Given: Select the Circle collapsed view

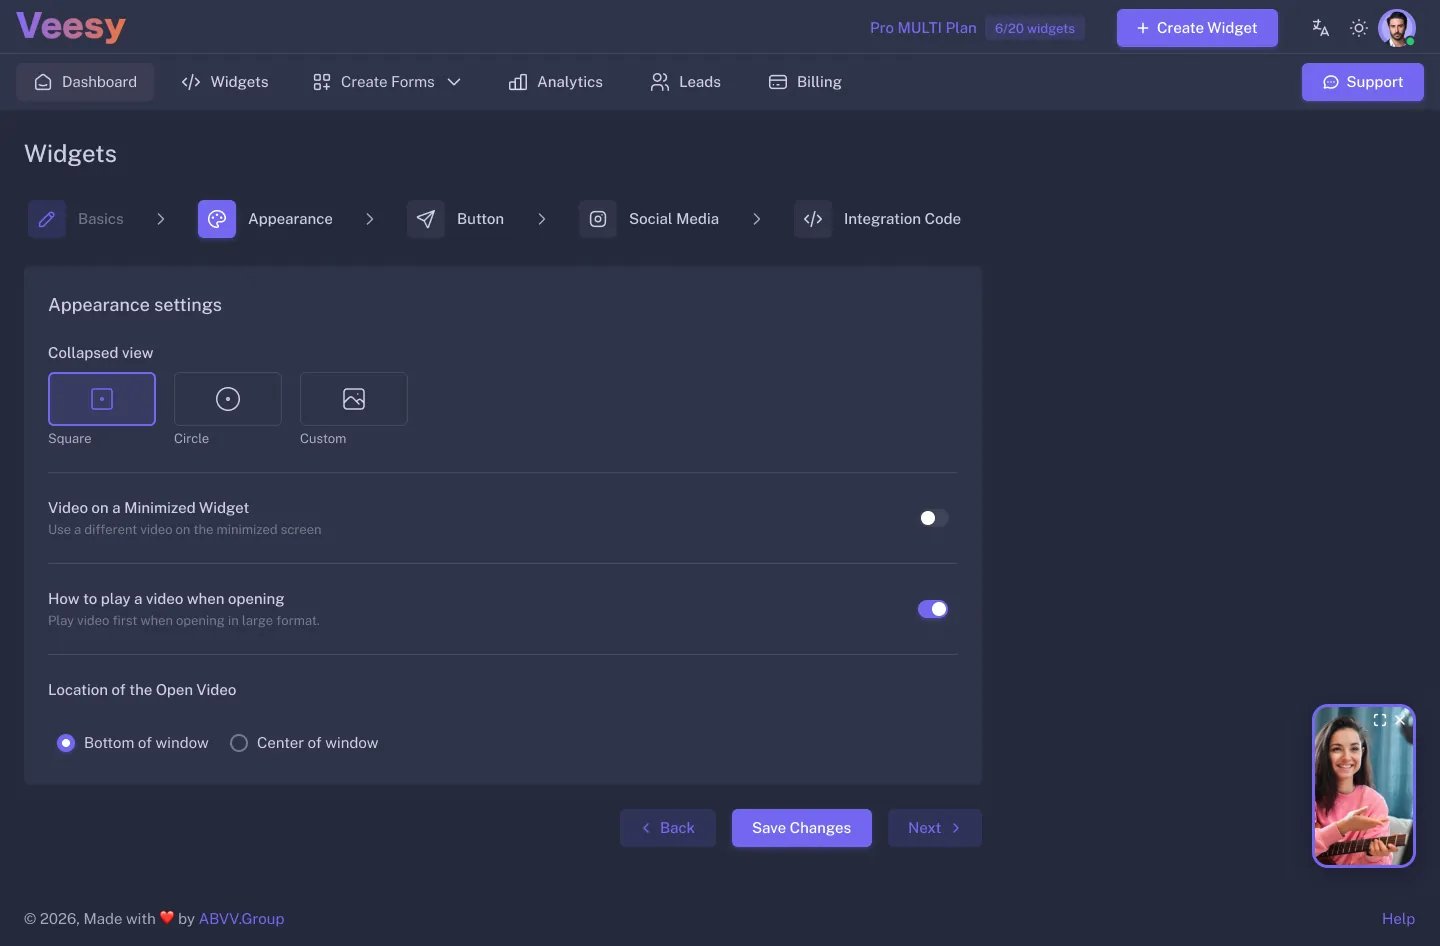Looking at the screenshot, I should (x=228, y=399).
